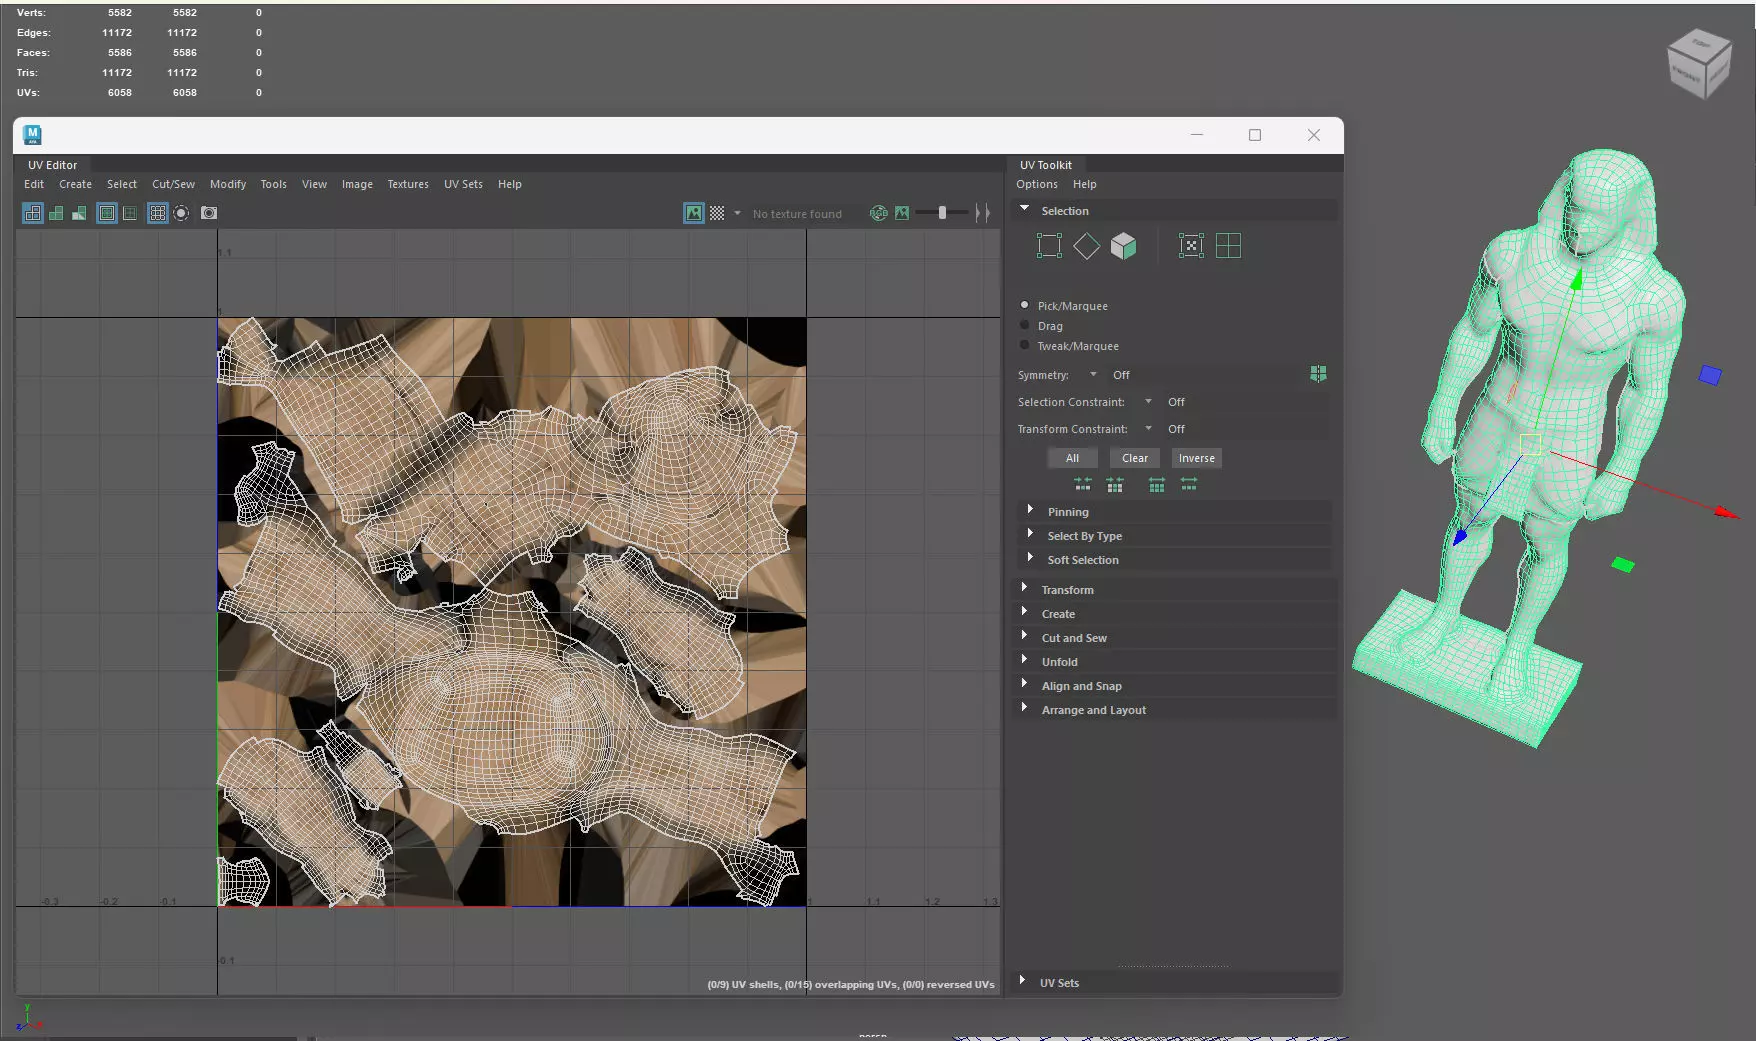Select Drag radio option
1756x1041 pixels.
(1024, 325)
